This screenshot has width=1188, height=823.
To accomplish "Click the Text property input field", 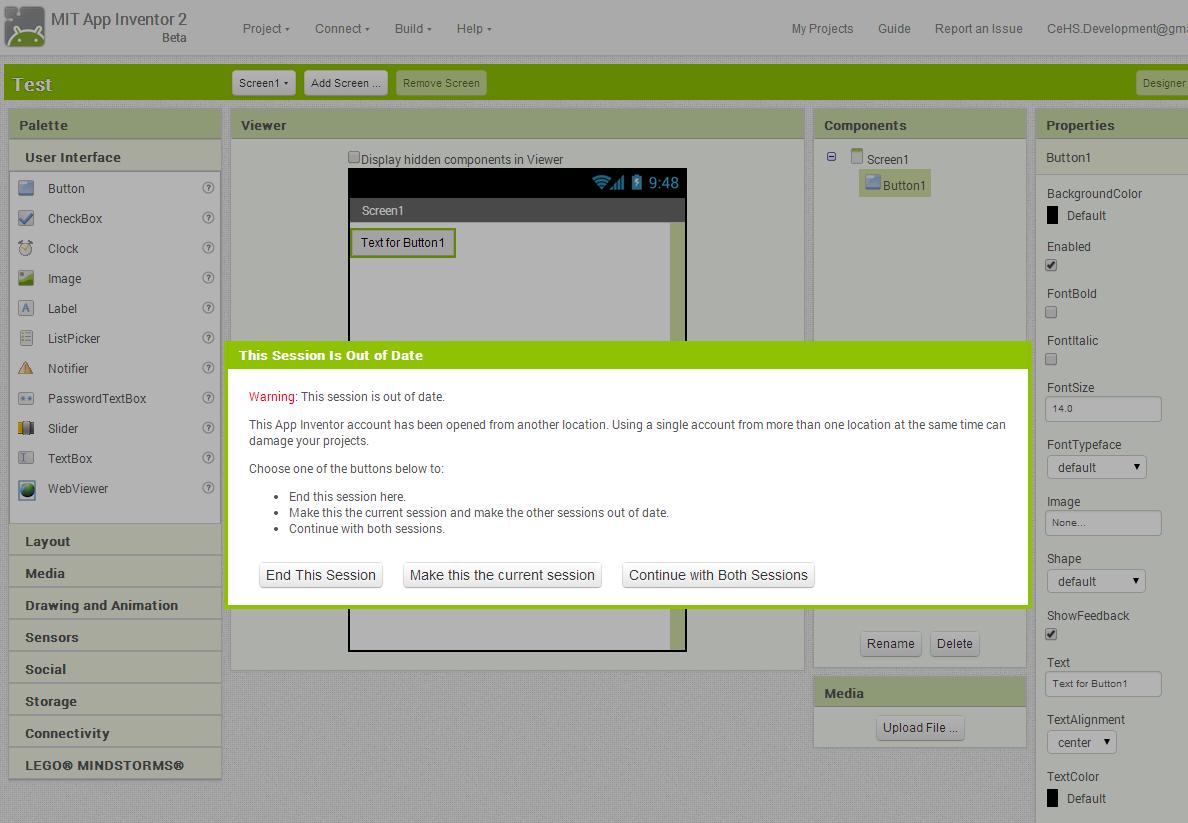I will click(x=1103, y=684).
